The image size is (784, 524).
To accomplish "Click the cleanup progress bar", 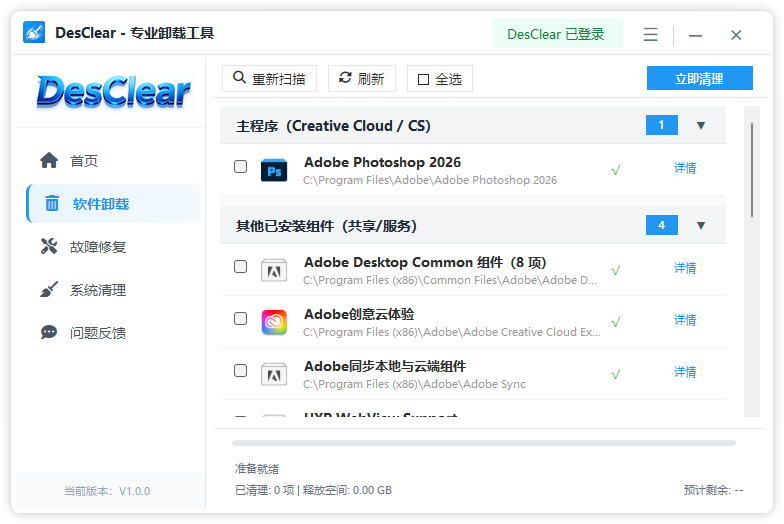I will coord(484,443).
